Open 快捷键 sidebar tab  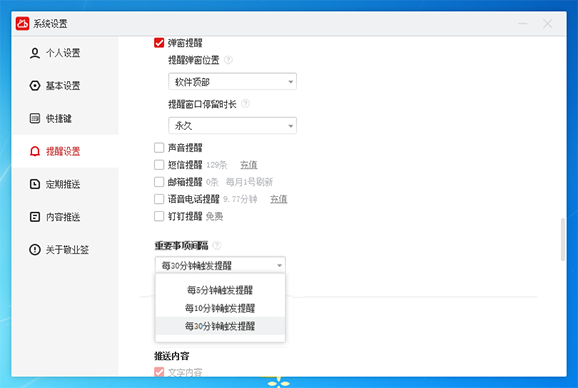(65, 119)
